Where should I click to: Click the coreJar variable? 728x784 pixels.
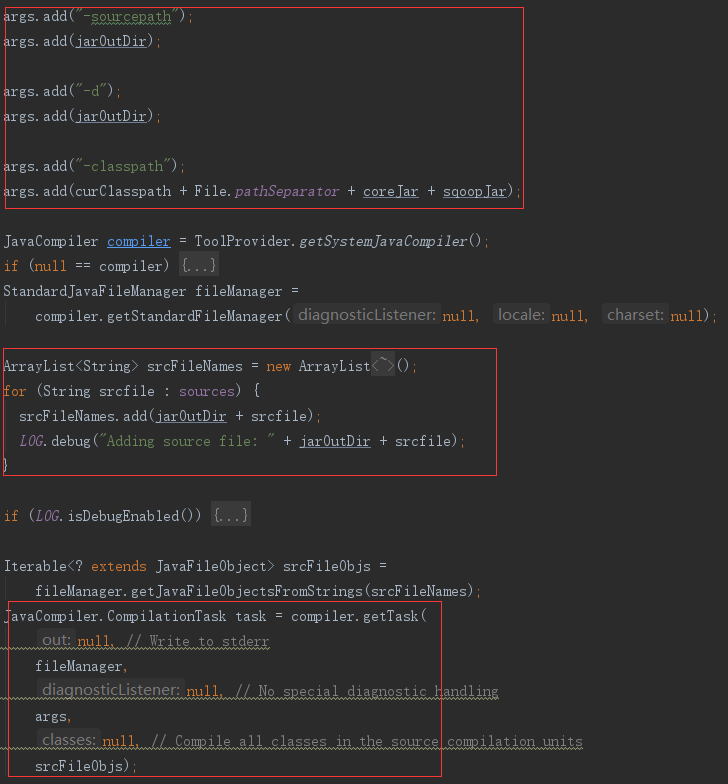click(390, 191)
